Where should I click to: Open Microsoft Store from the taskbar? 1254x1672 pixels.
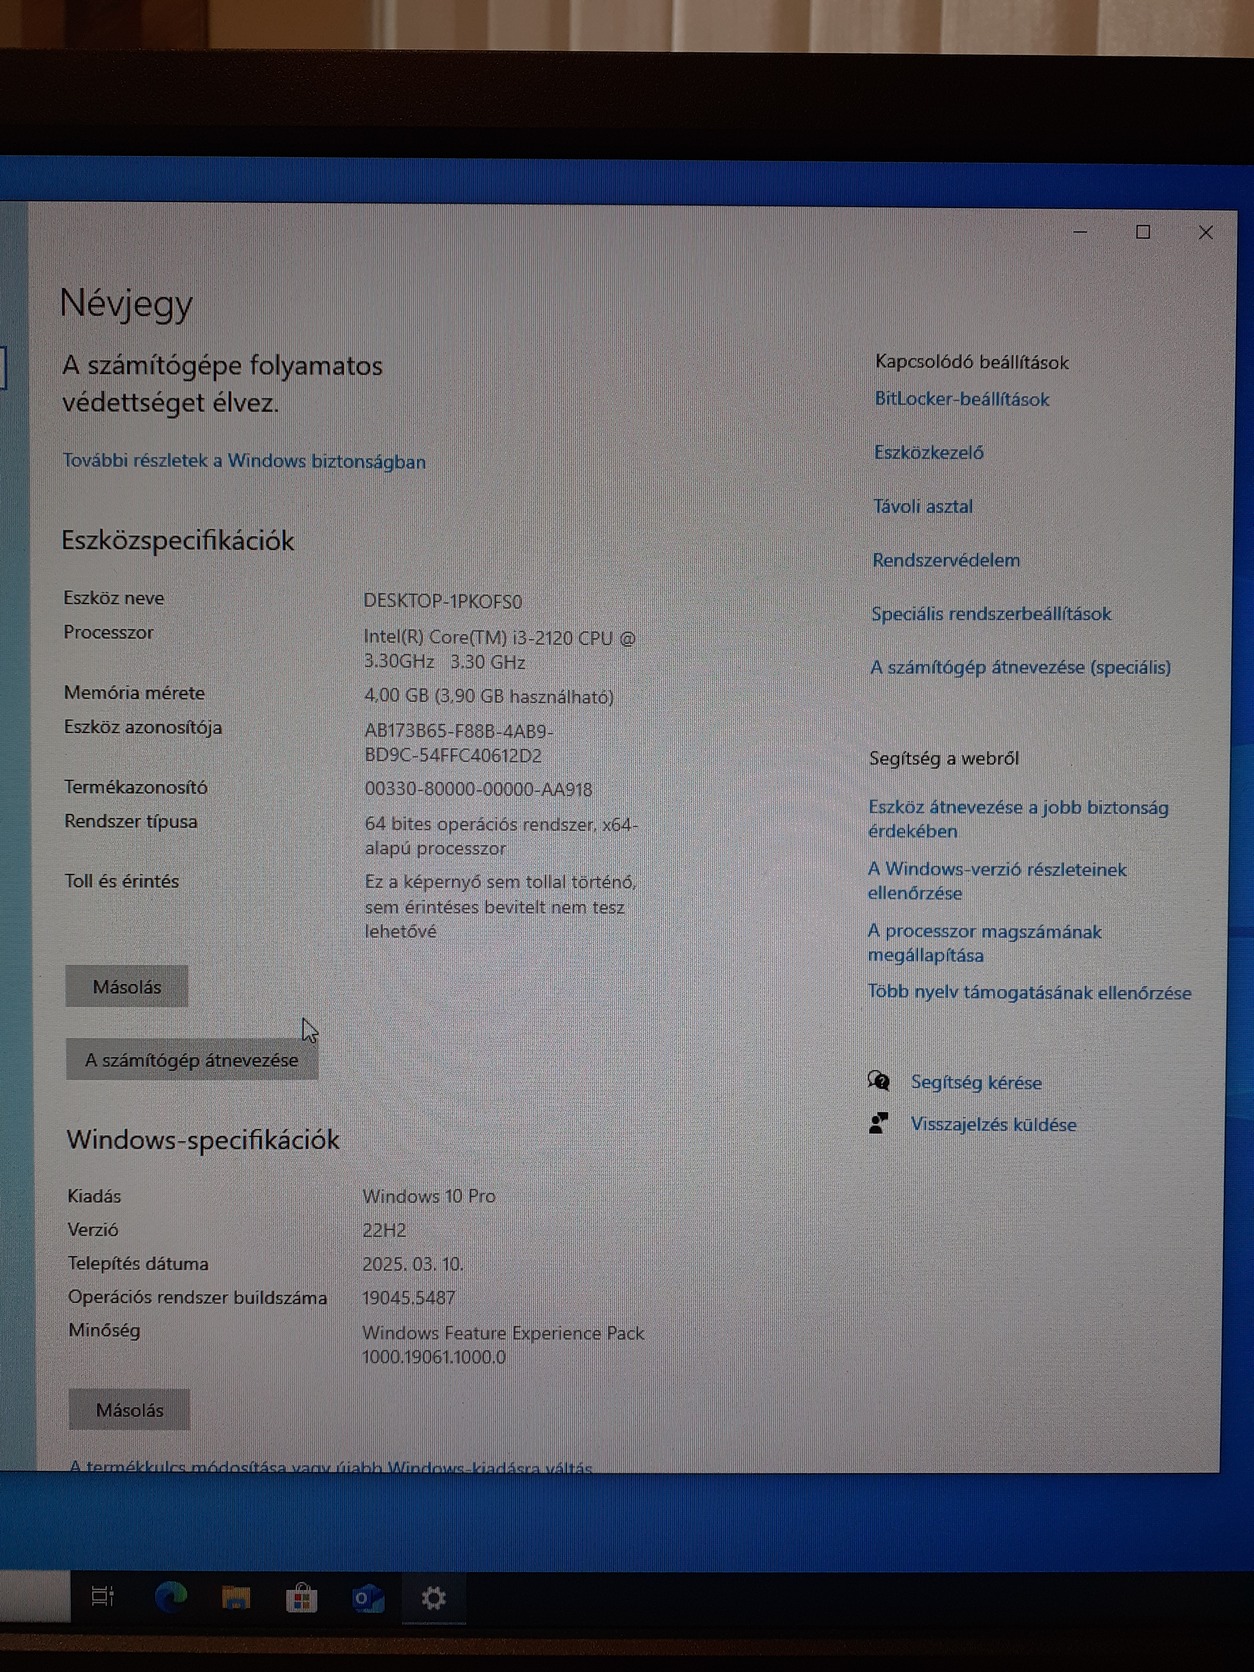tap(301, 1598)
